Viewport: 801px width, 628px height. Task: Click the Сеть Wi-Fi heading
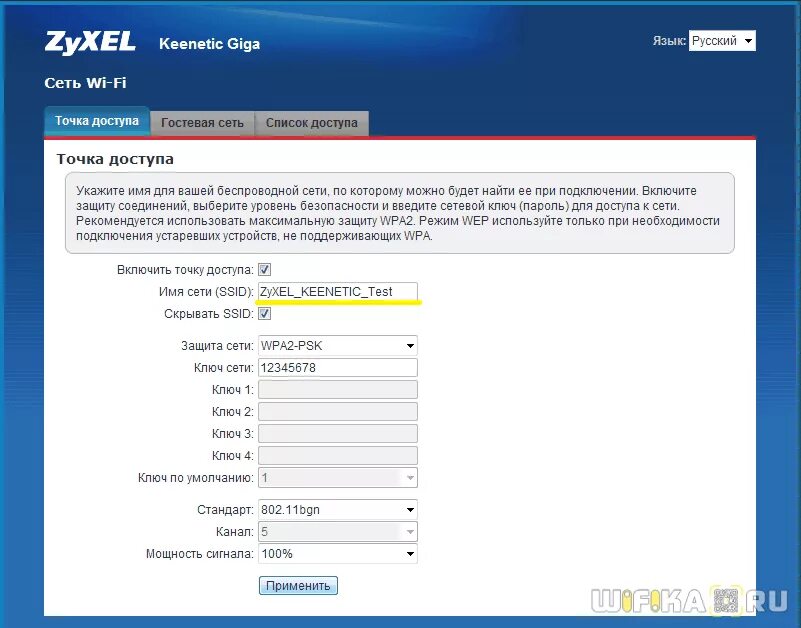[x=85, y=83]
